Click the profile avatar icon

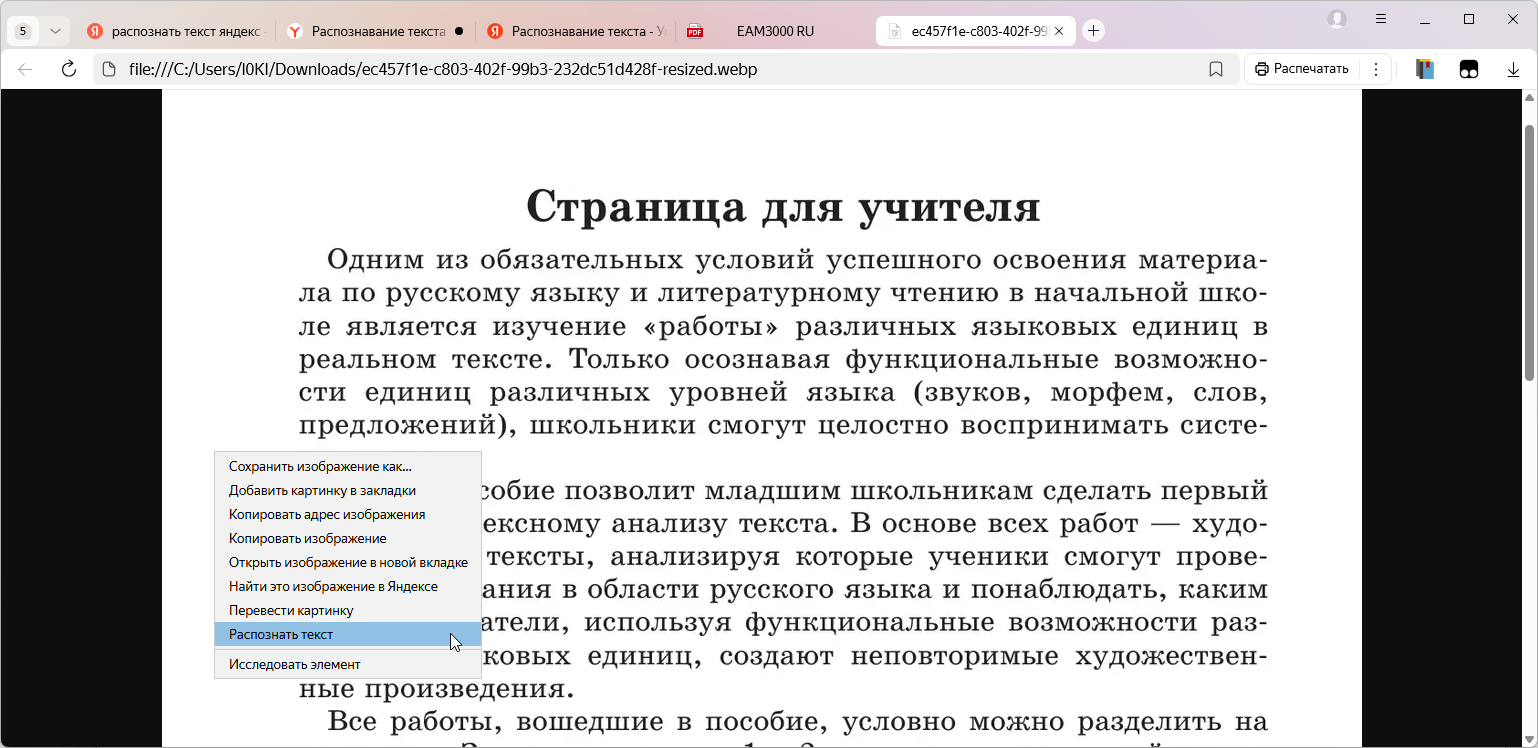point(1337,19)
